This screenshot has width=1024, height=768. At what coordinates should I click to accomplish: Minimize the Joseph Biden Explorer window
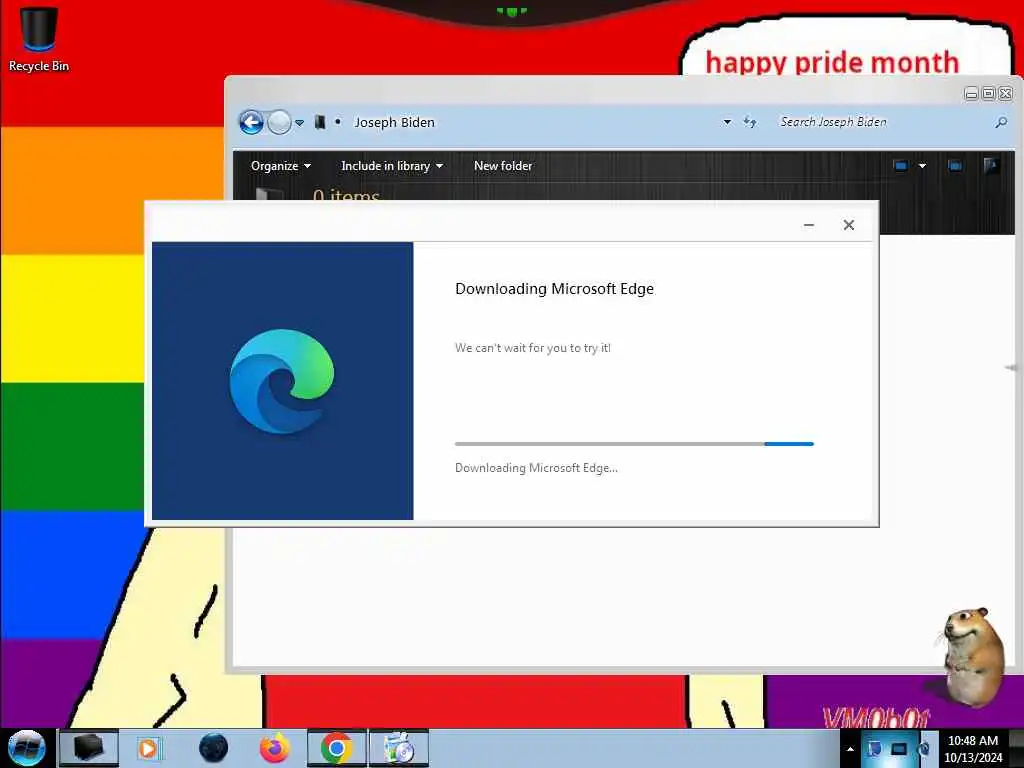tap(971, 93)
